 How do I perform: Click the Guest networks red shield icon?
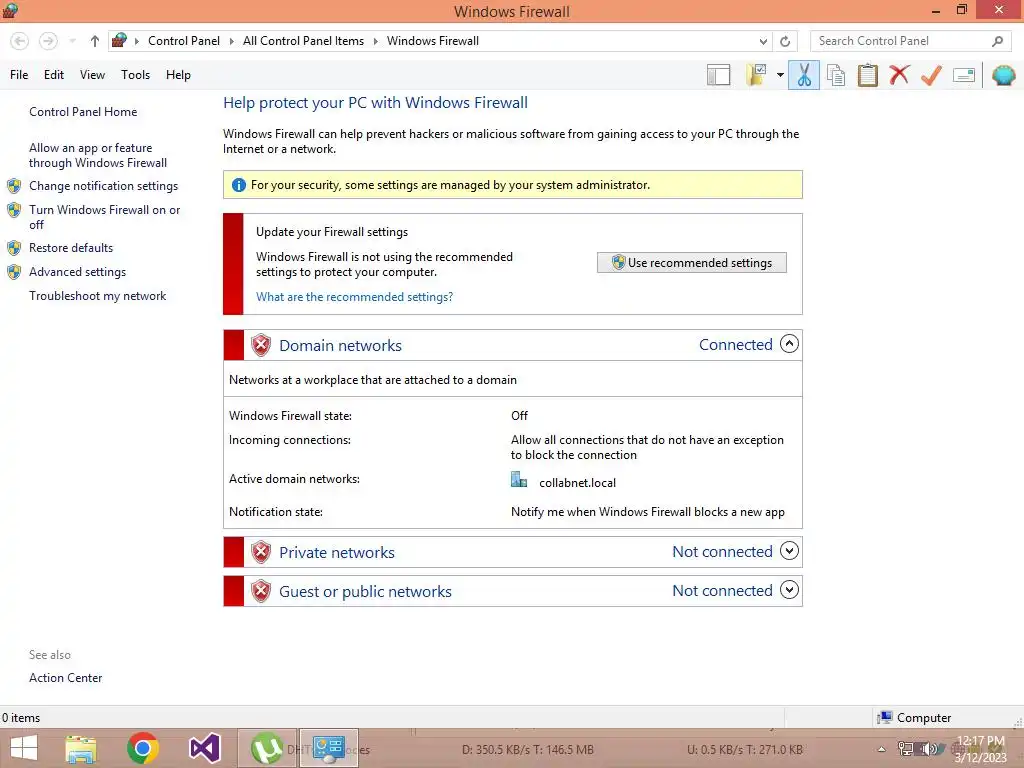point(261,592)
